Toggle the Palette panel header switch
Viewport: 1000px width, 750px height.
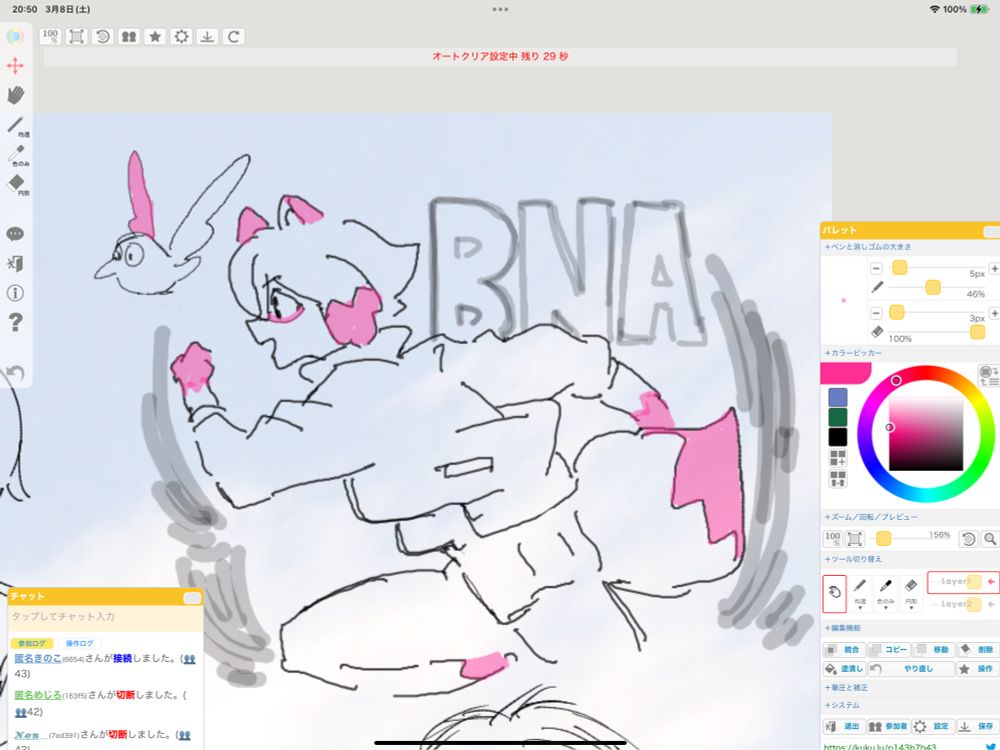click(x=992, y=231)
